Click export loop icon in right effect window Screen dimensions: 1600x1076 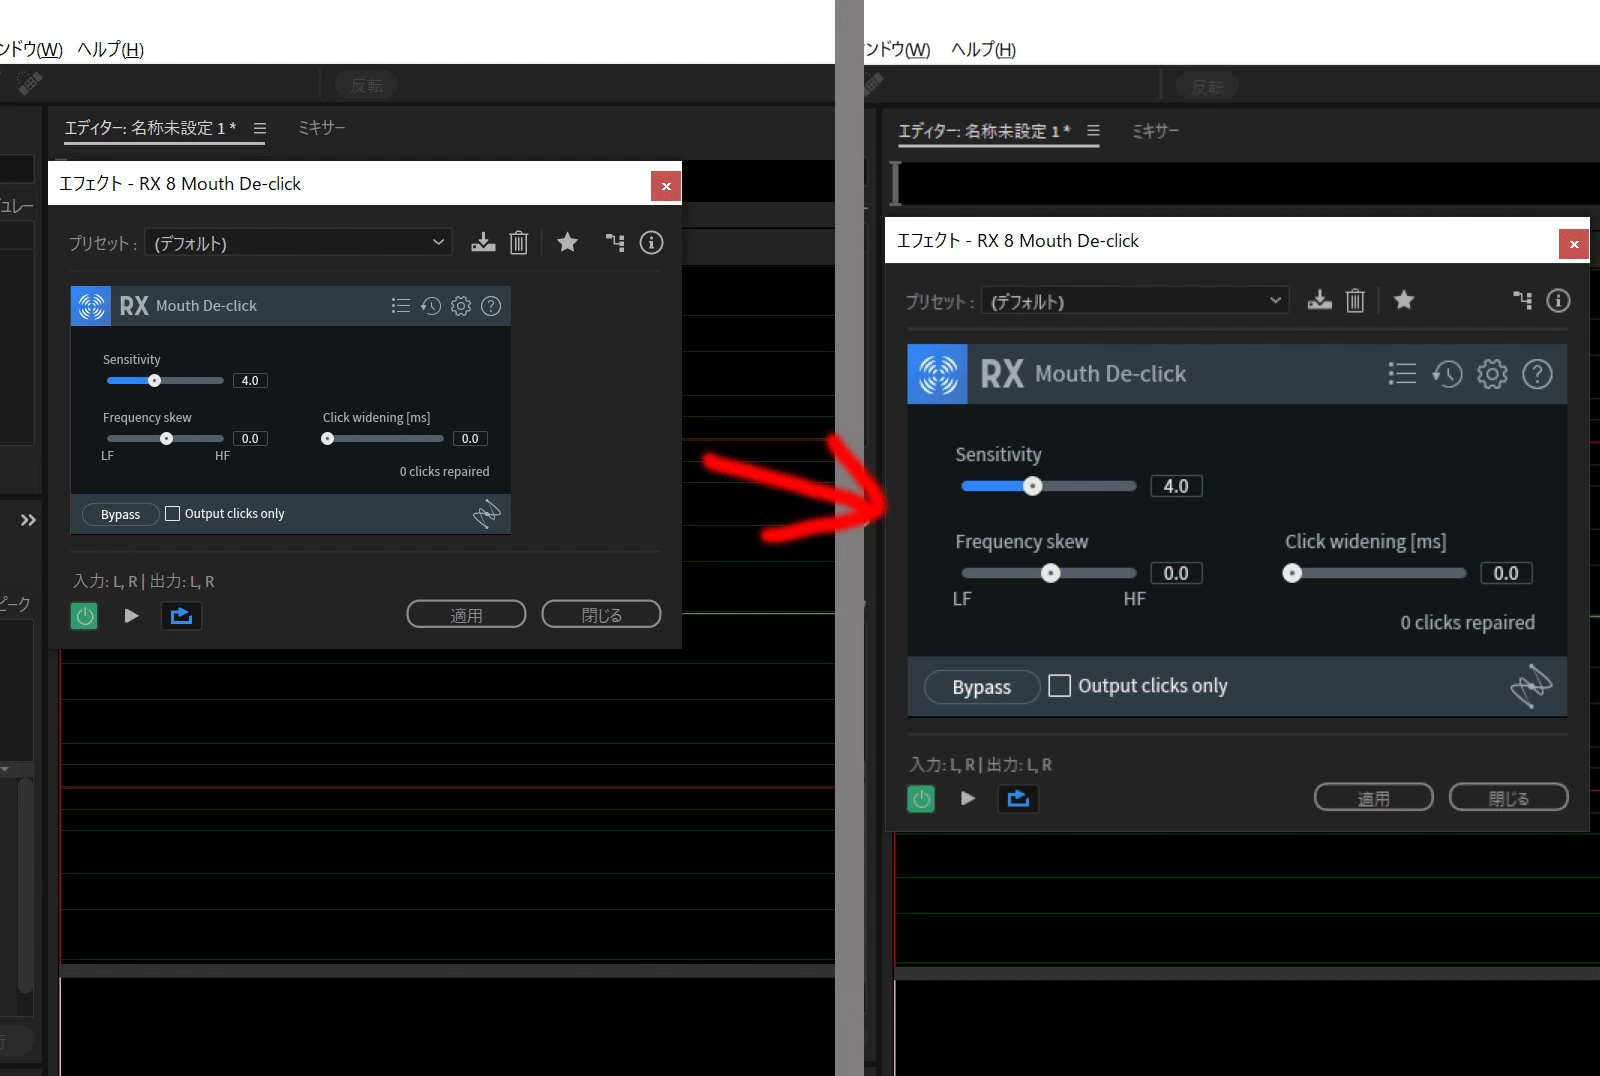tap(1018, 798)
